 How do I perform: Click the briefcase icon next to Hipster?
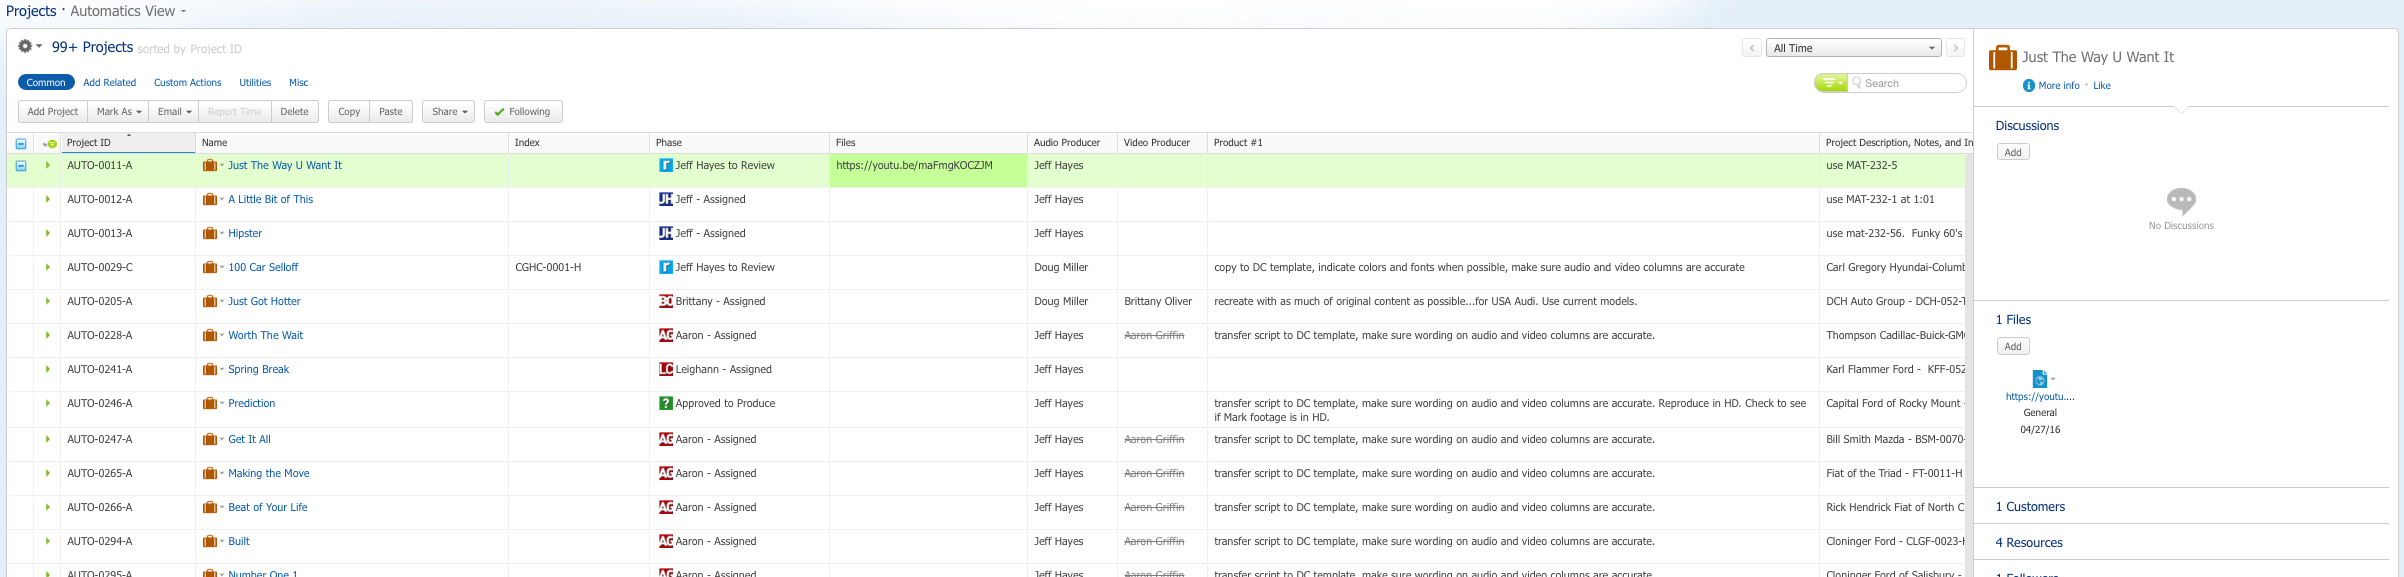click(x=210, y=234)
